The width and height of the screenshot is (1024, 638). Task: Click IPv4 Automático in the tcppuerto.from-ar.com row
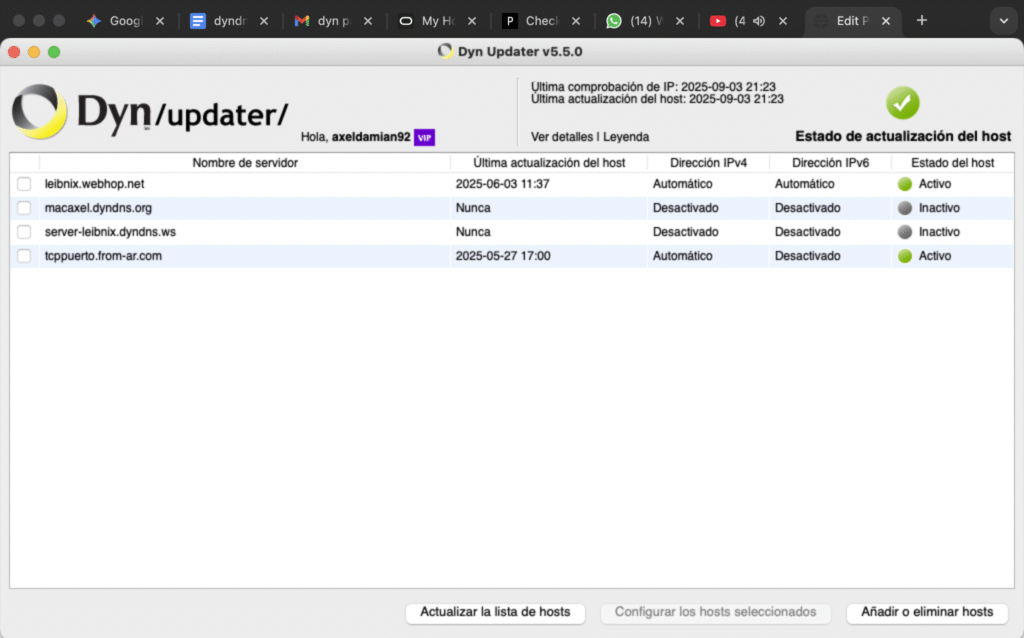coord(682,256)
